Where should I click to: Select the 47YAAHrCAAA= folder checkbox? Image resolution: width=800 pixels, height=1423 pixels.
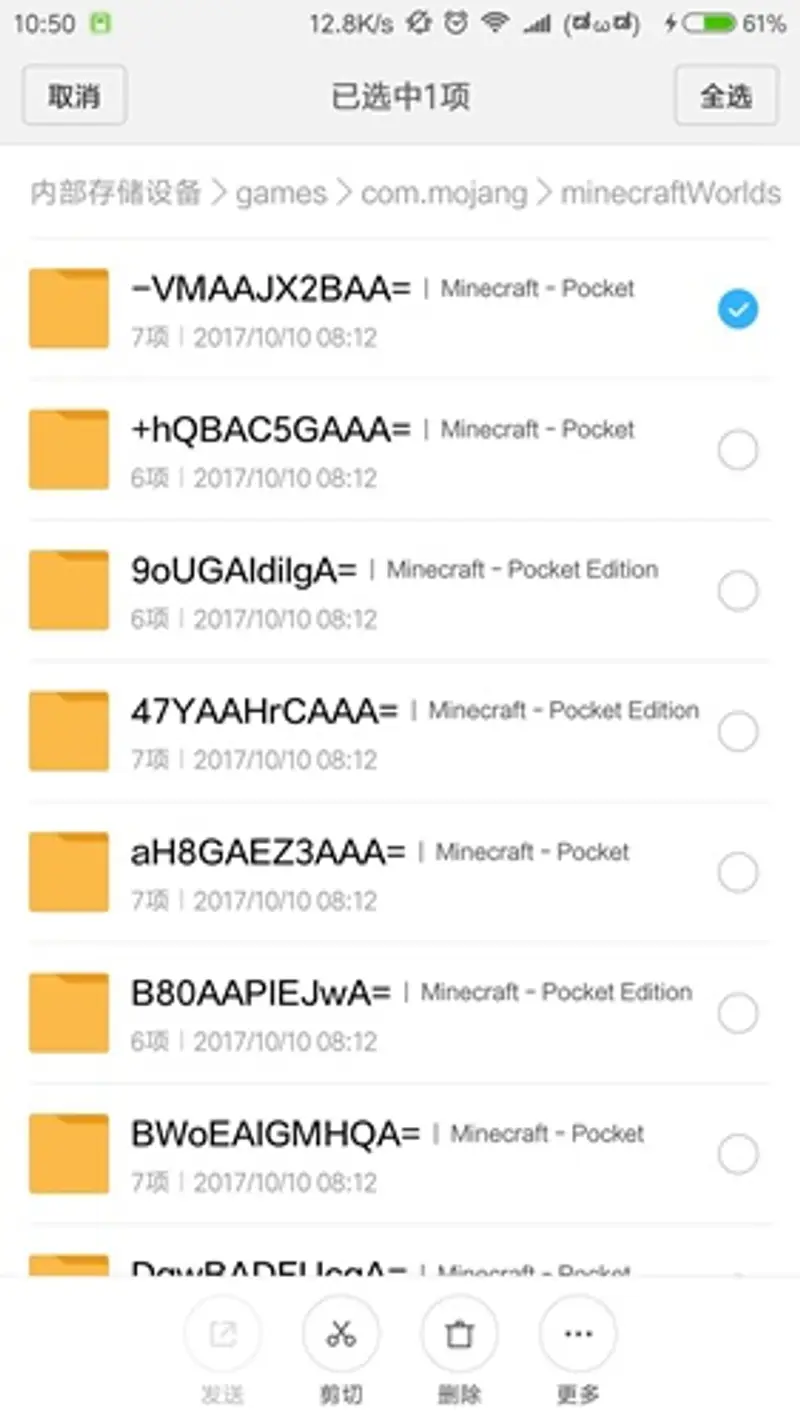click(738, 732)
